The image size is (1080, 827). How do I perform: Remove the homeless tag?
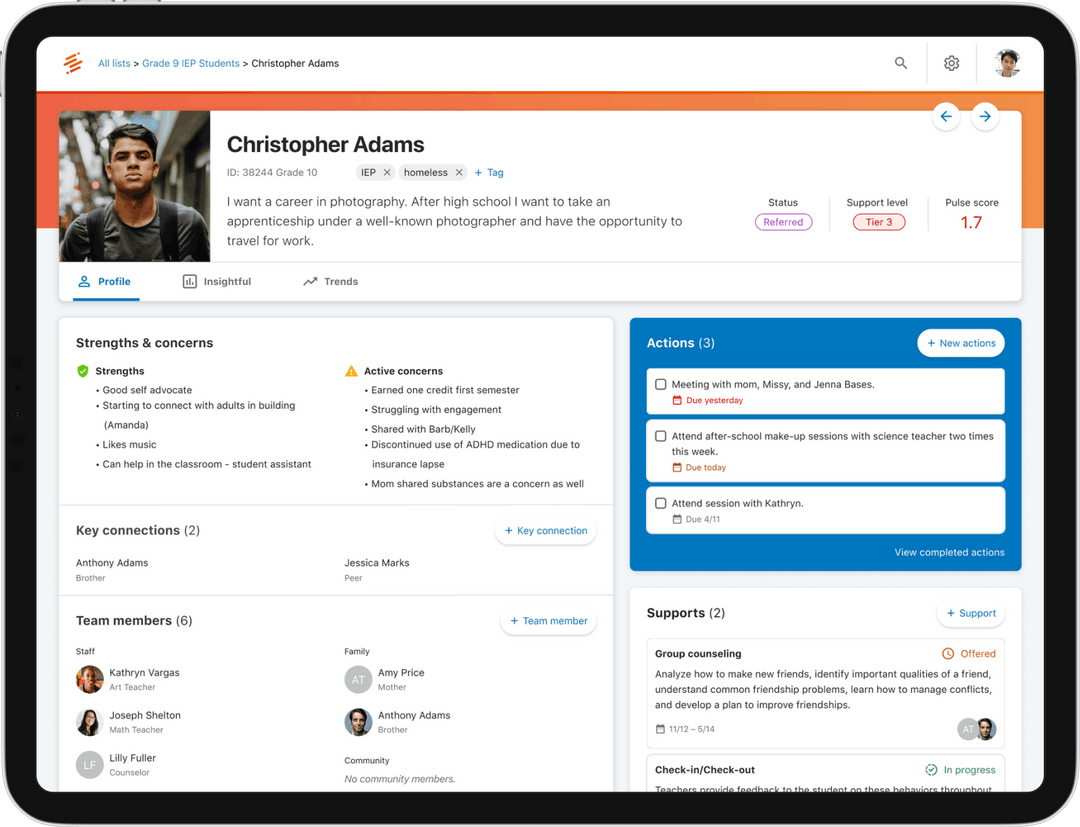457,172
